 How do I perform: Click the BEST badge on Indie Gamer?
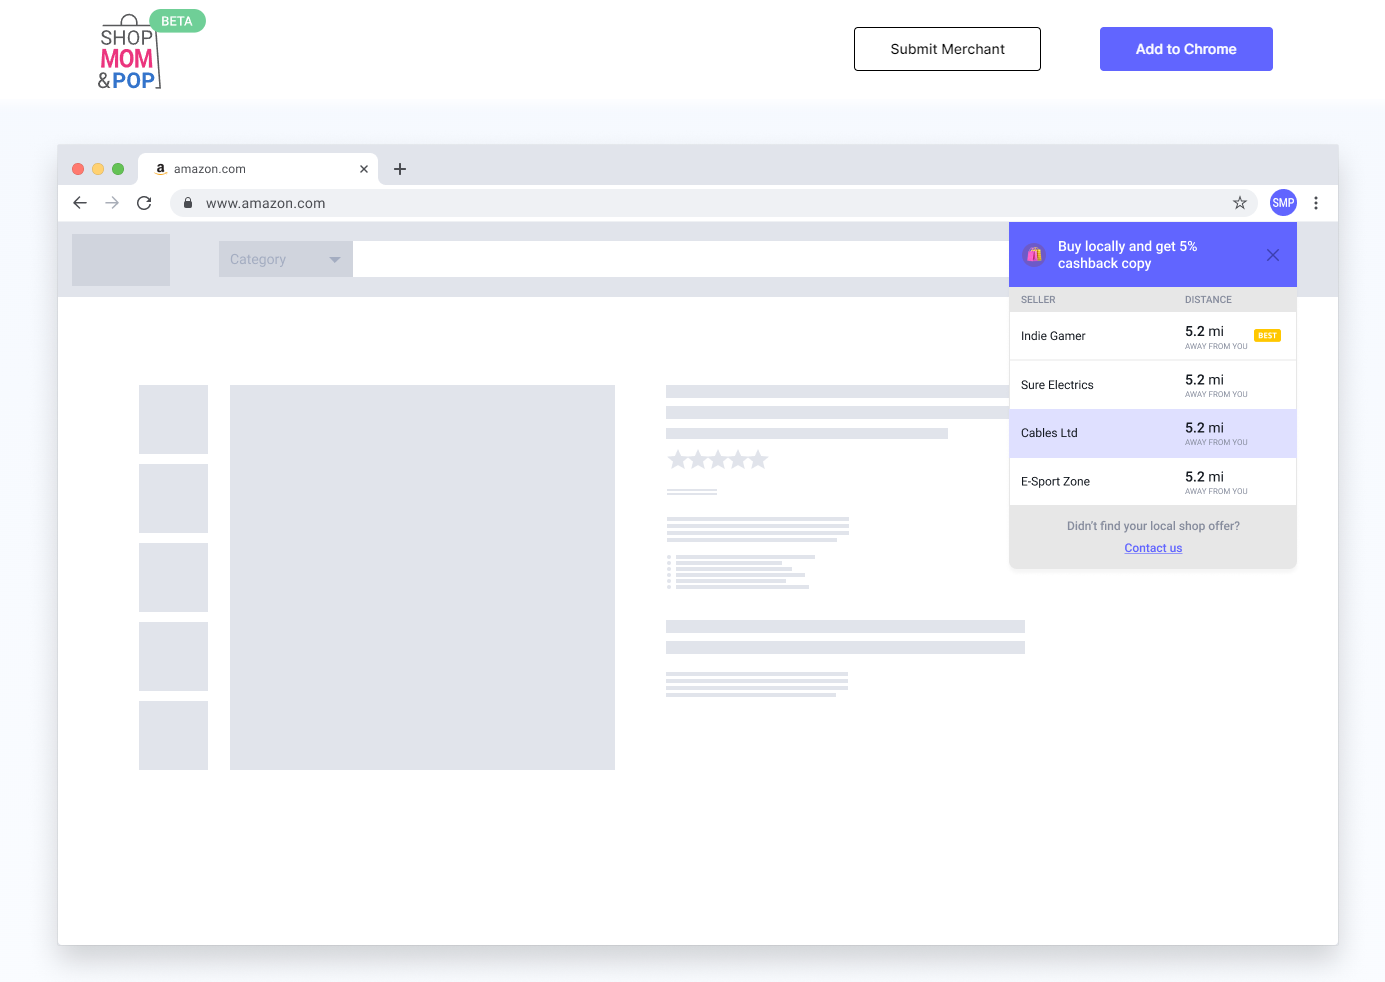point(1267,336)
